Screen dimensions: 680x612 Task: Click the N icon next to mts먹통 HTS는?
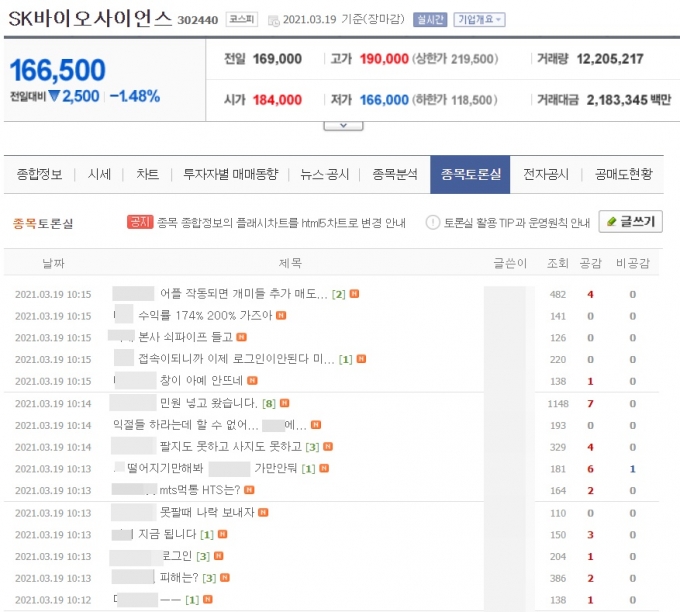263,490
